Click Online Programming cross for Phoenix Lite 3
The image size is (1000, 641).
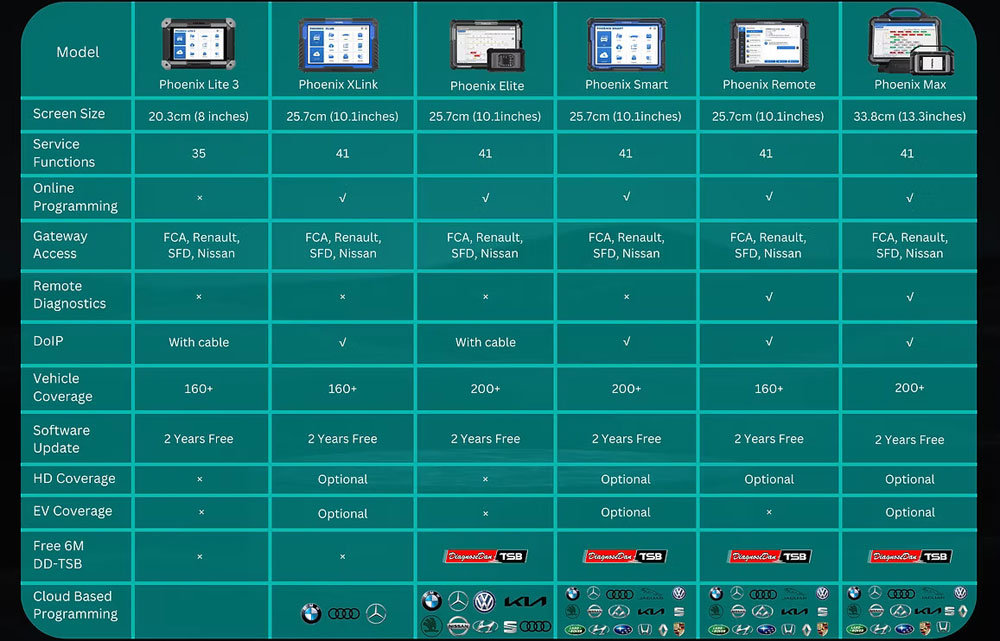point(199,198)
